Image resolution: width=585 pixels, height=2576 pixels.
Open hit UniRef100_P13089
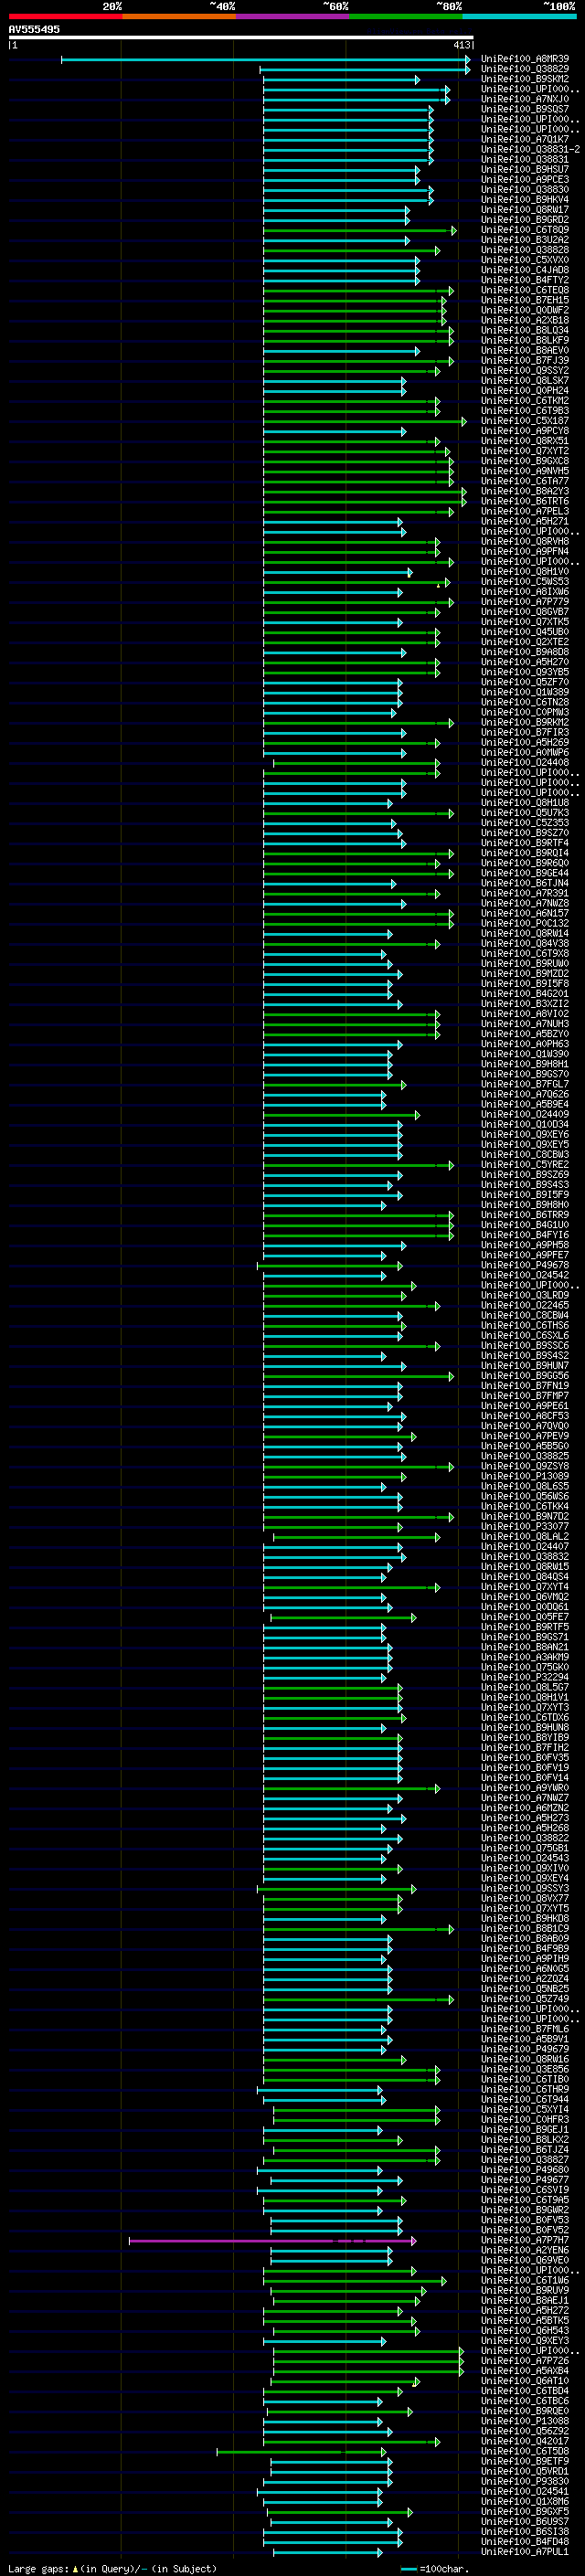[x=525, y=1476]
